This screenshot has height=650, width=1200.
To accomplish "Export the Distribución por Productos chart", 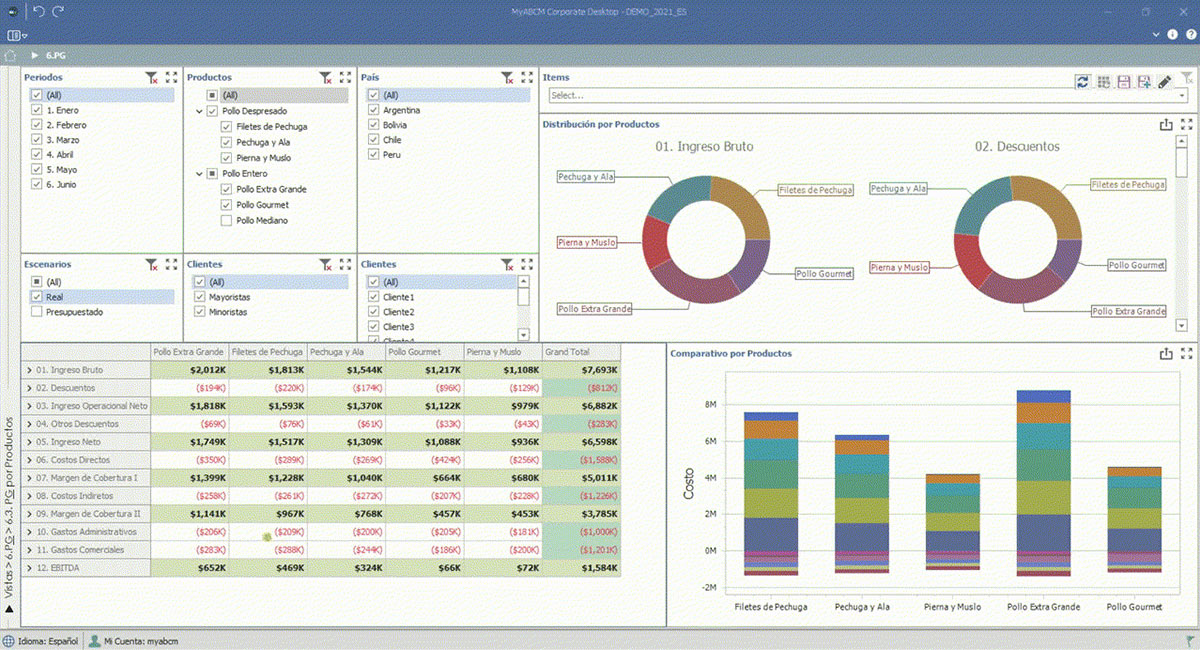I will pyautogui.click(x=1165, y=125).
